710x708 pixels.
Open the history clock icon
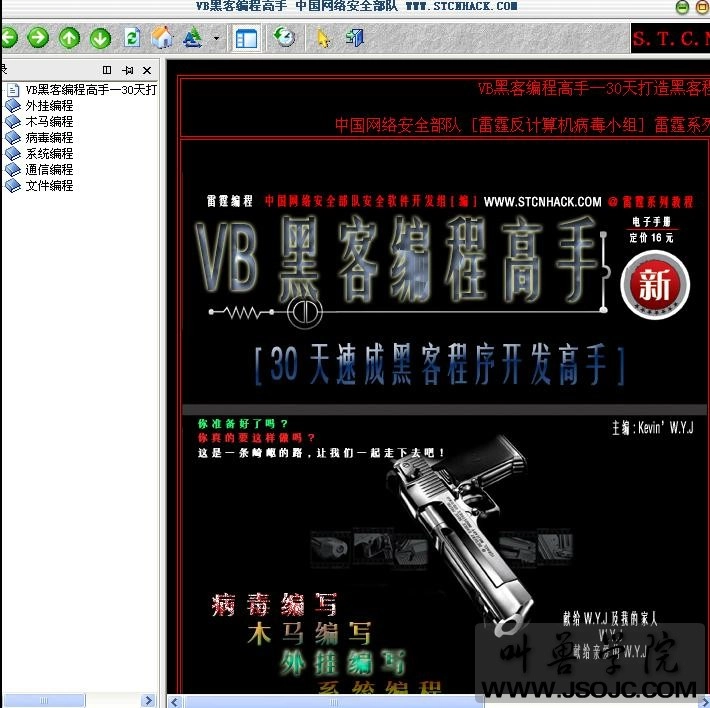[284, 37]
